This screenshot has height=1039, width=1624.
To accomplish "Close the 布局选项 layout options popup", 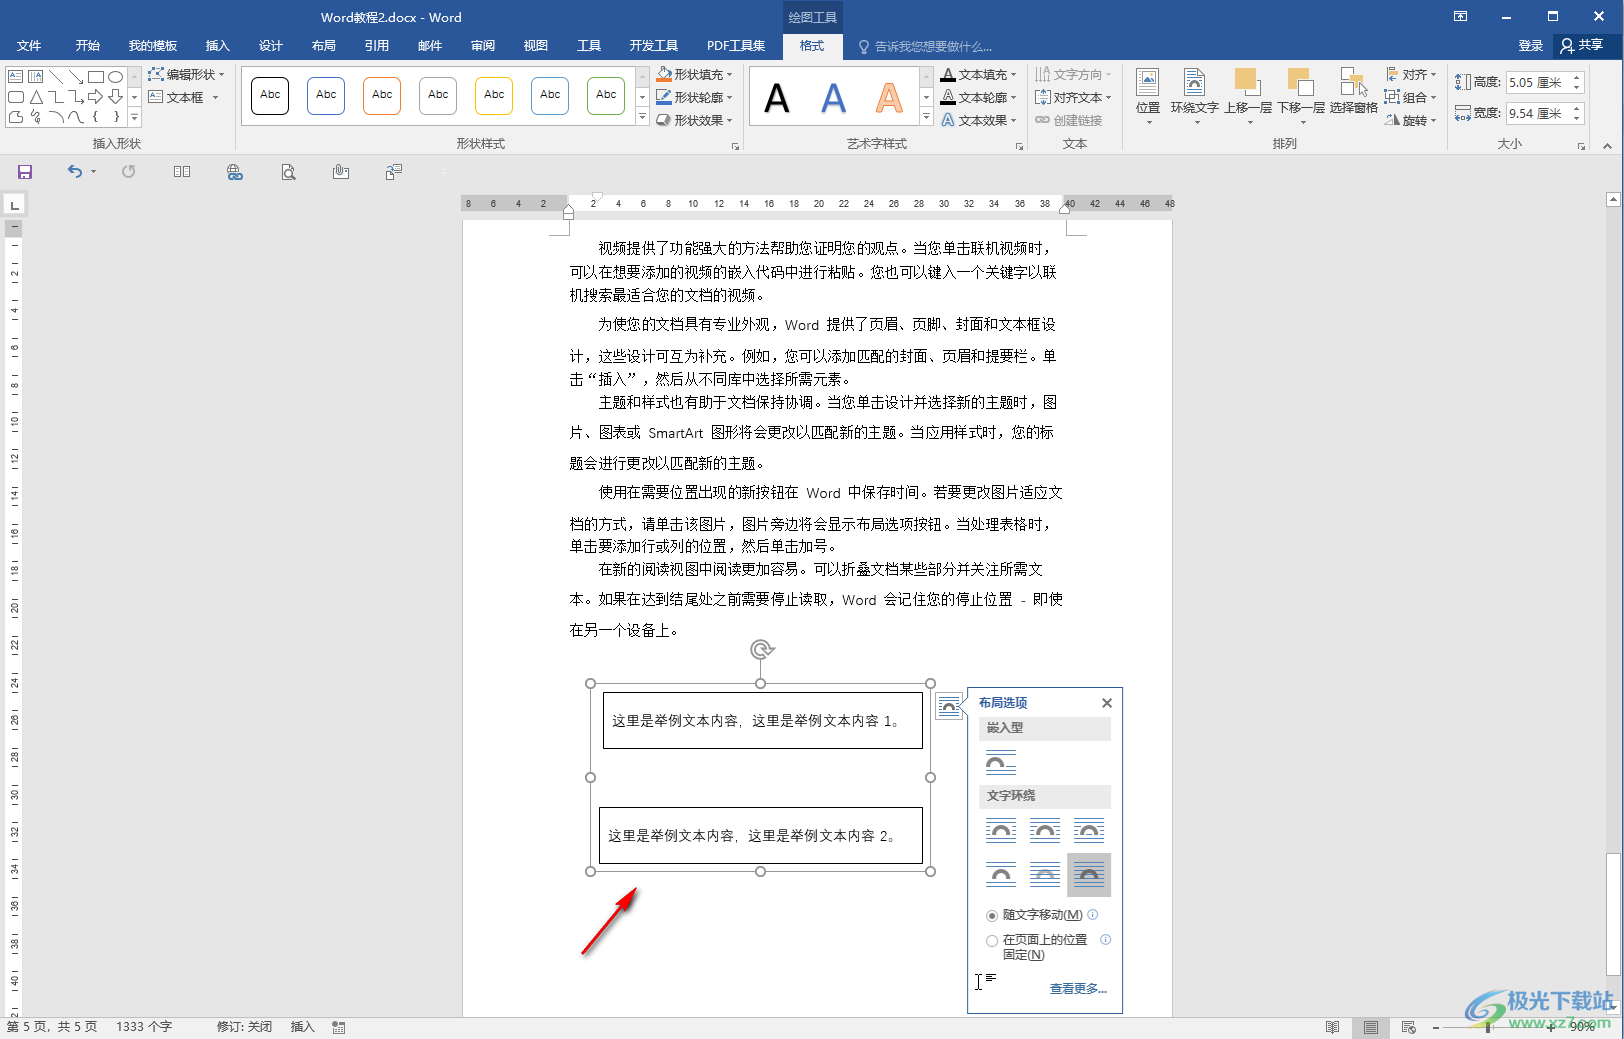I will (x=1107, y=703).
